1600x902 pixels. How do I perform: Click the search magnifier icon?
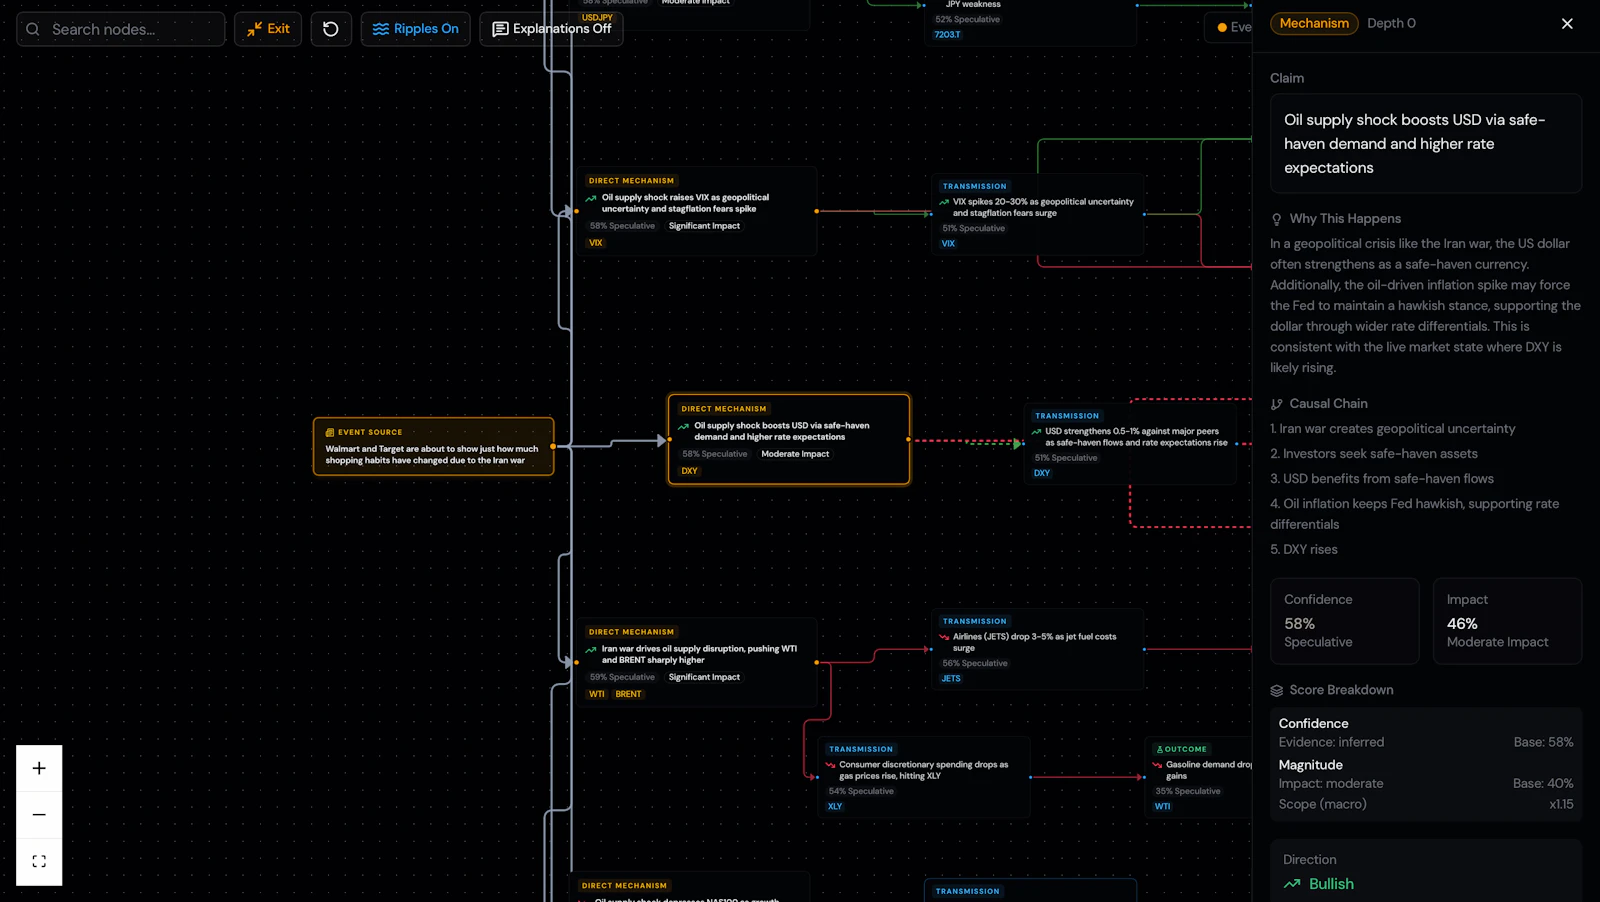tap(33, 29)
